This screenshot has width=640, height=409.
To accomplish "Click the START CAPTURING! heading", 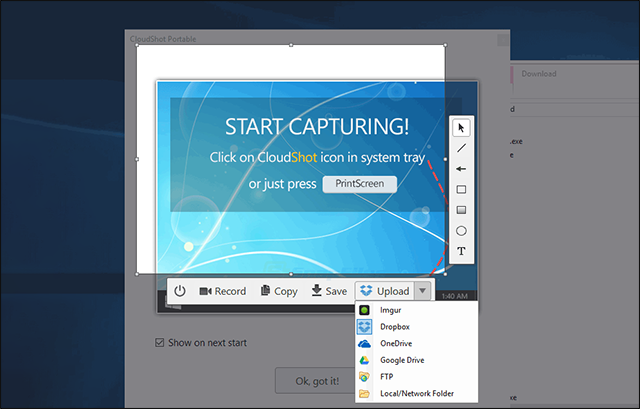I will (x=317, y=126).
